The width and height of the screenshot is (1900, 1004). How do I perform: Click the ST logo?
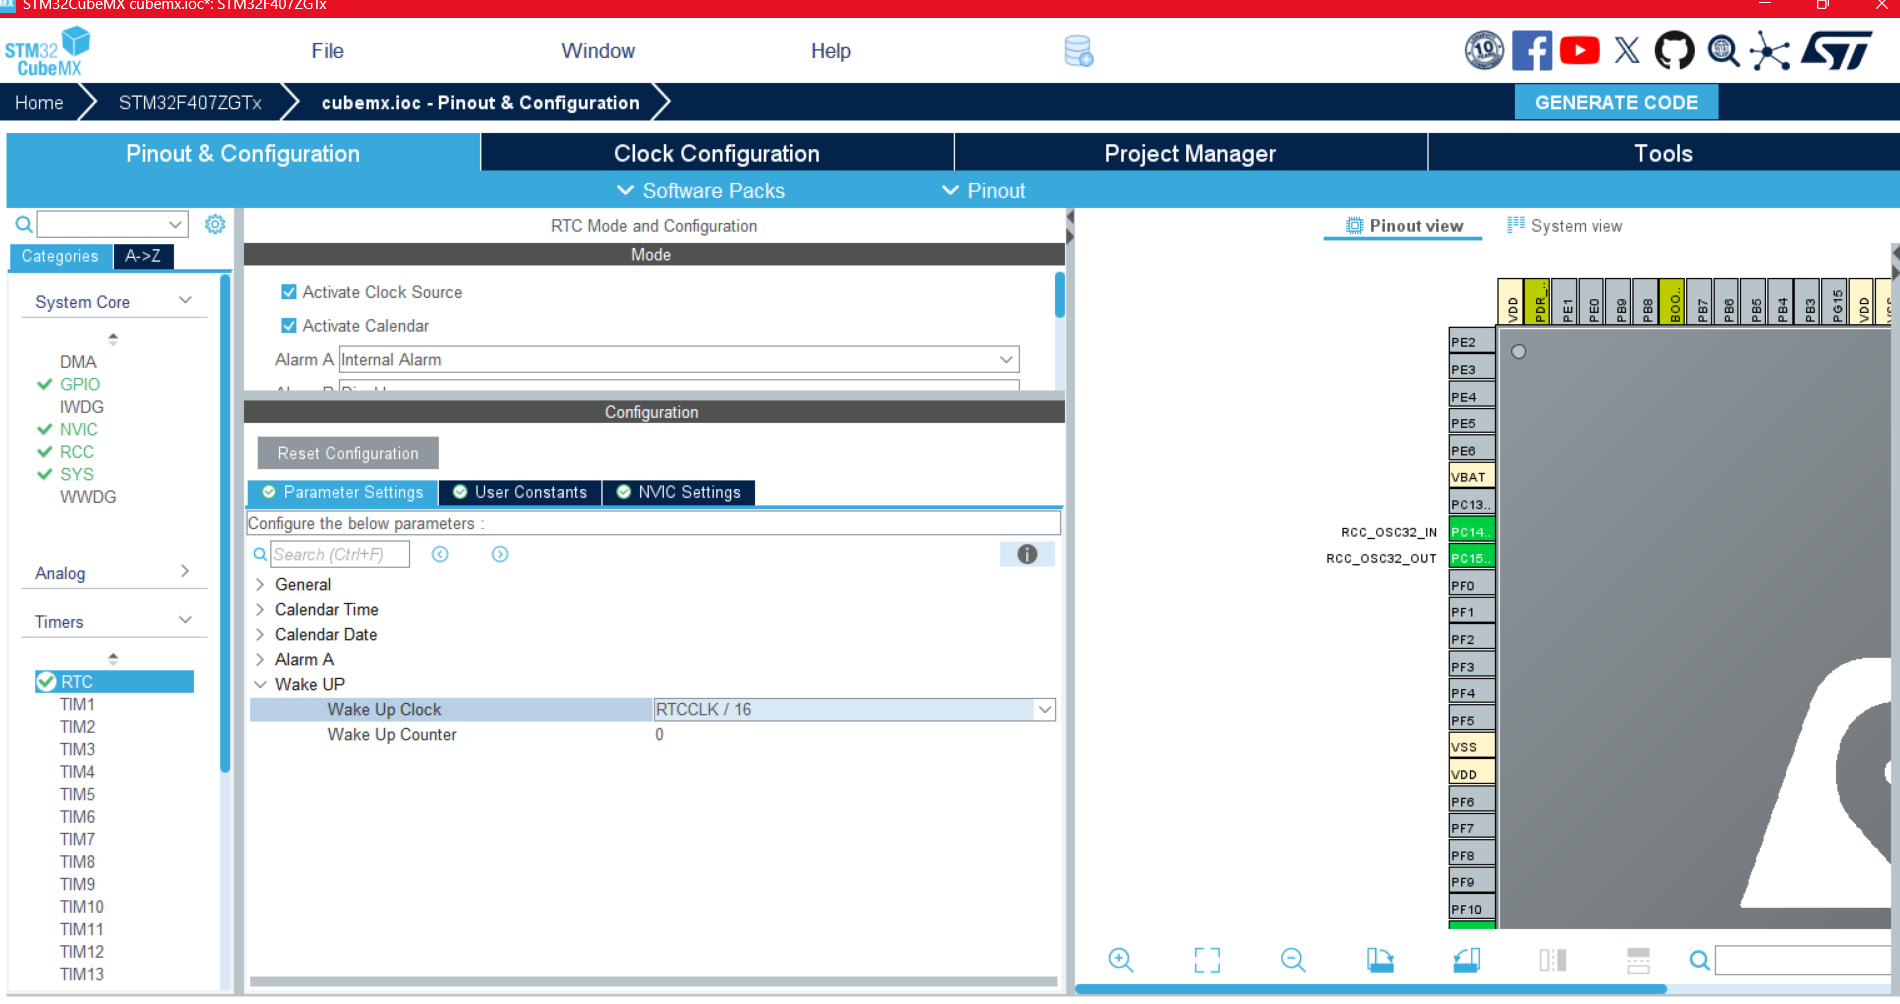[x=1836, y=50]
